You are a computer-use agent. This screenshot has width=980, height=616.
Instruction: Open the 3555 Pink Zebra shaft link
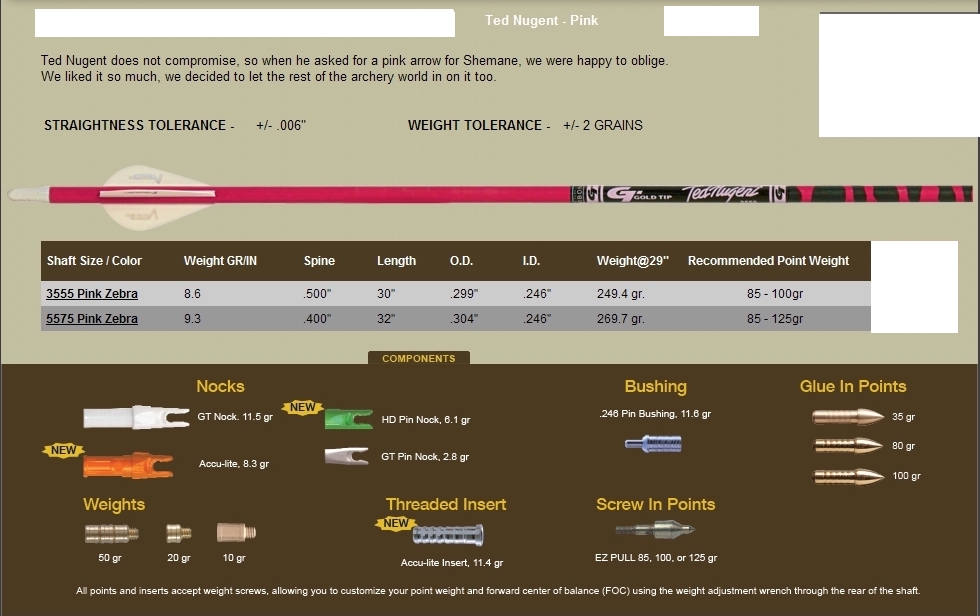(x=92, y=294)
